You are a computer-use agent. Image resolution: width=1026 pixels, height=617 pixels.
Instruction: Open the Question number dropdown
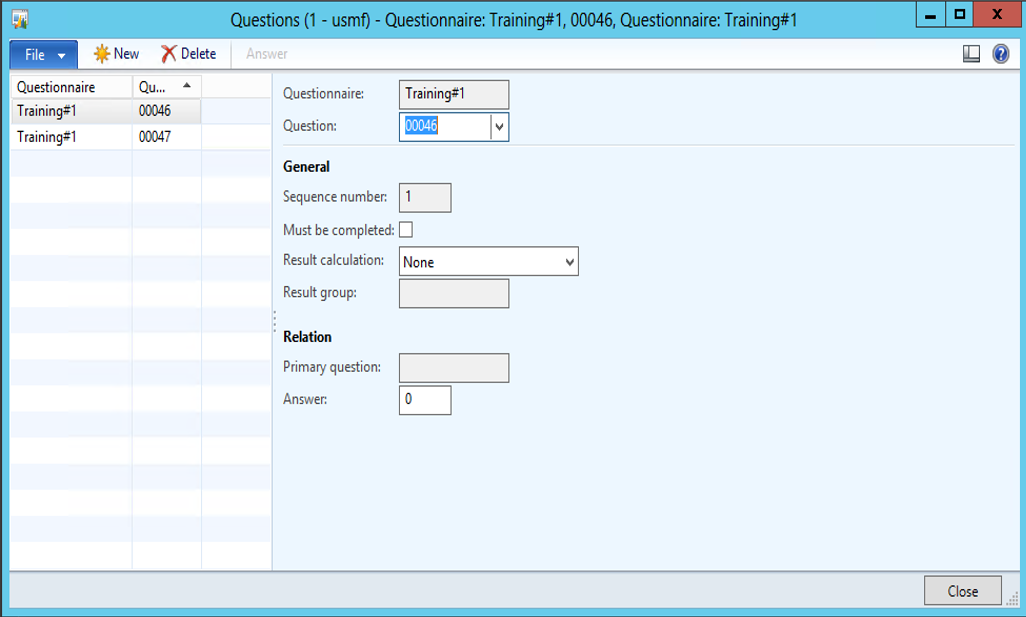coord(500,127)
